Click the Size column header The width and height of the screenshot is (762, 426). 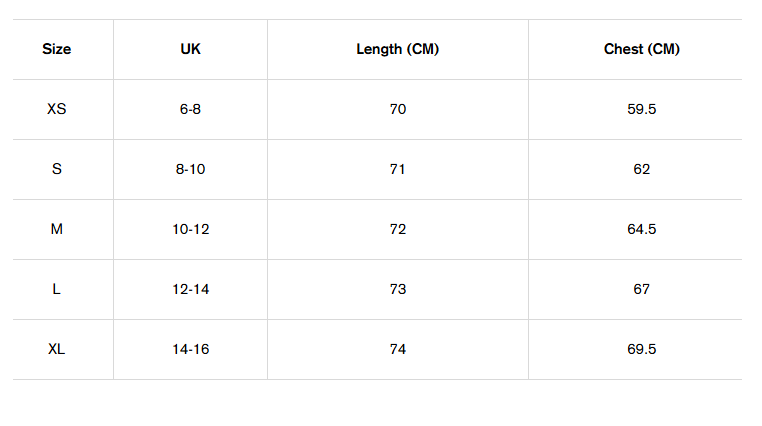tap(57, 49)
